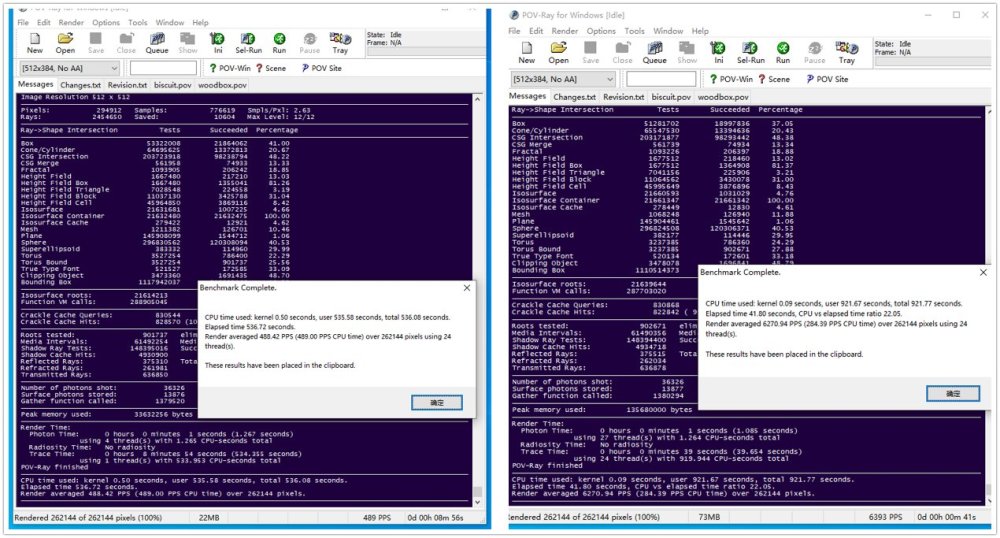Click New icon in left POV-Ray window
Image resolution: width=1000 pixels, height=538 pixels.
(x=34, y=43)
